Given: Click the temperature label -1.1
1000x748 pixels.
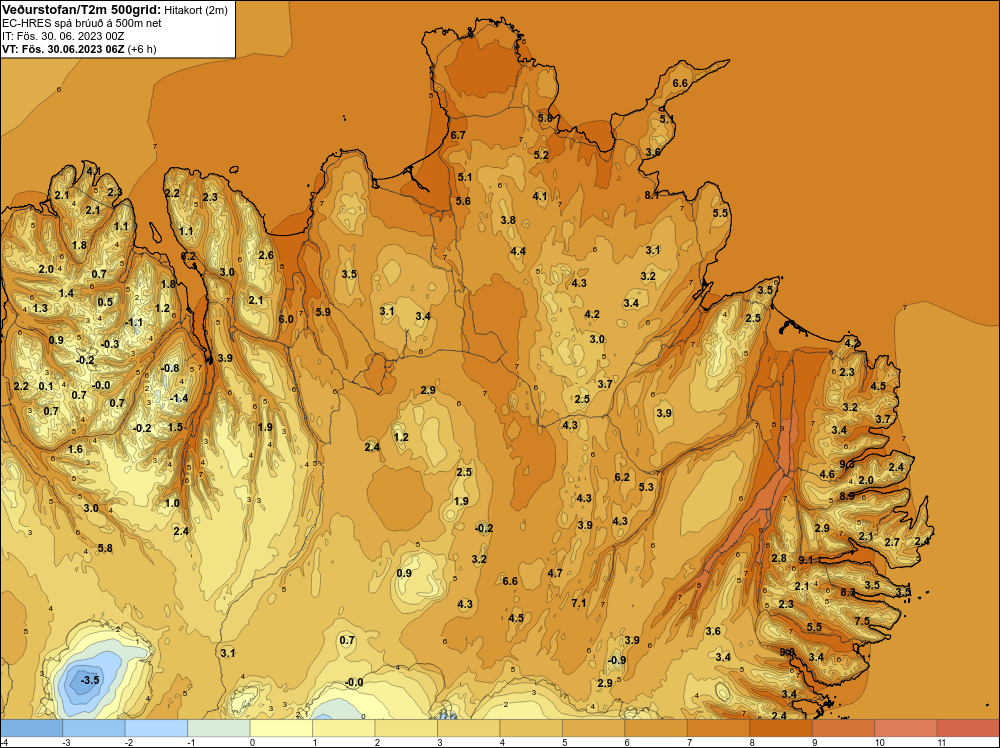Looking at the screenshot, I should point(133,323).
